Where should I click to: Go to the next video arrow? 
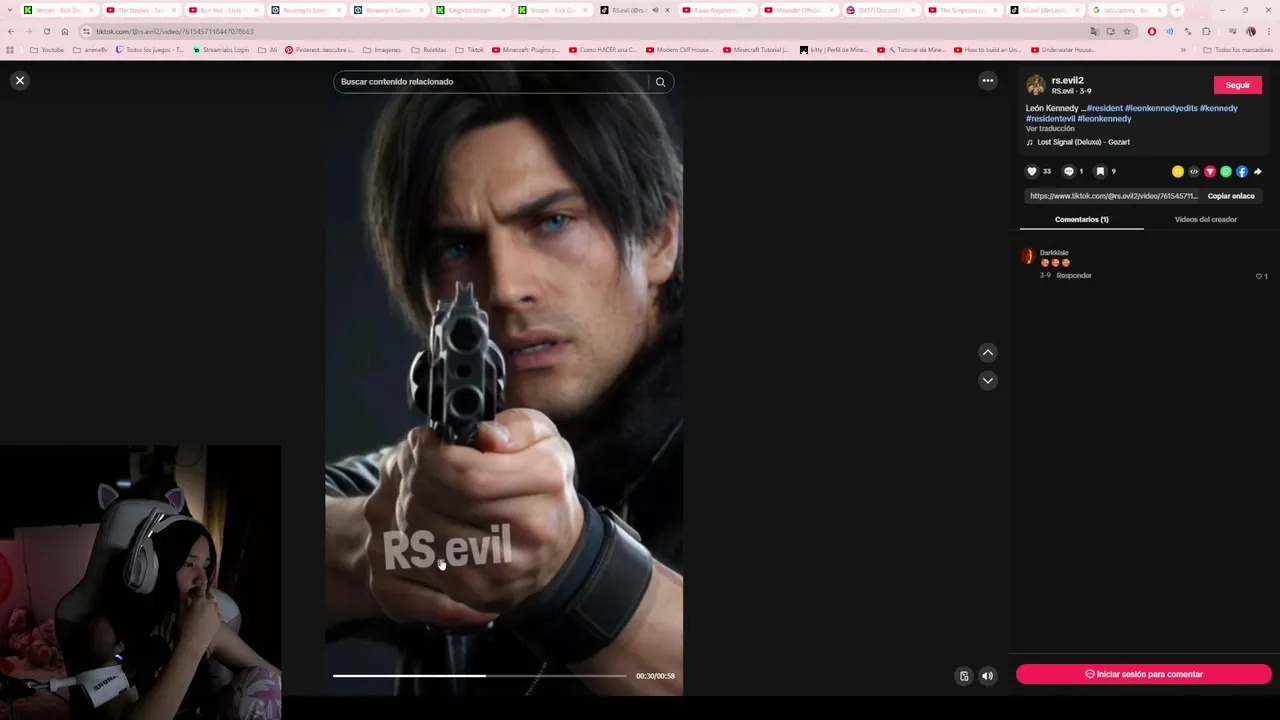click(987, 380)
